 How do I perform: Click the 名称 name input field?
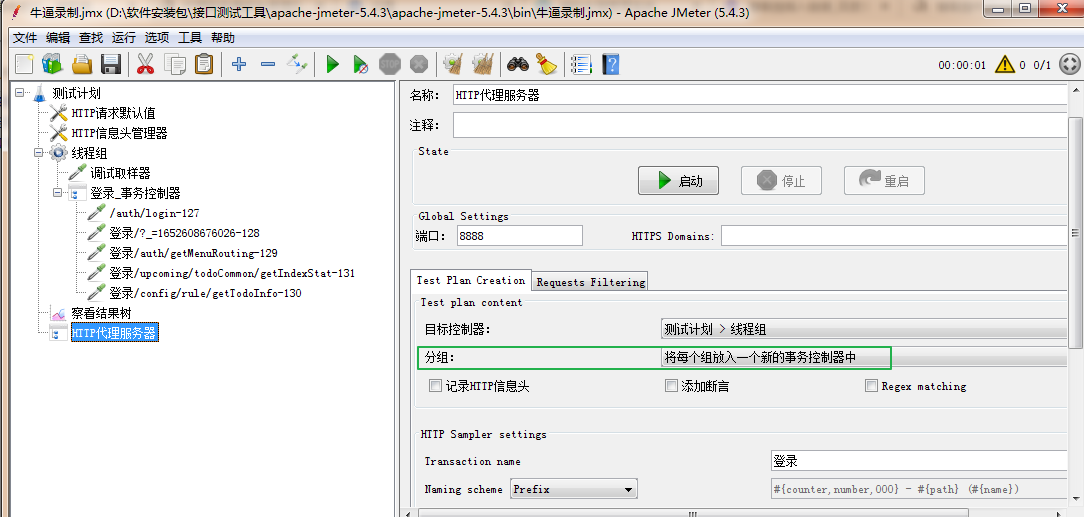click(x=760, y=95)
